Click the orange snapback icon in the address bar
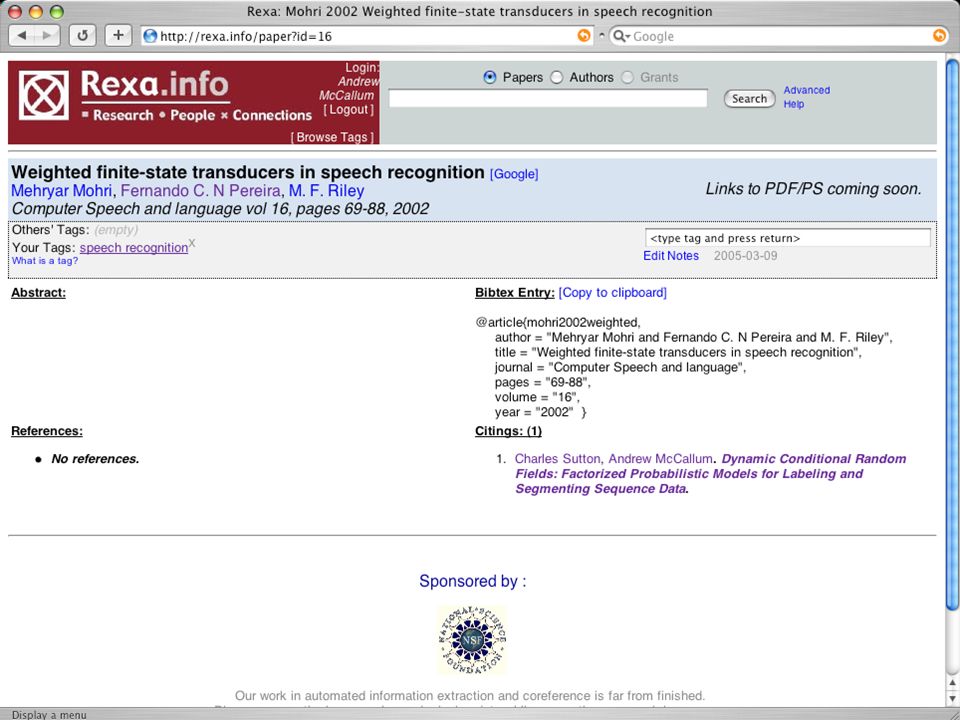This screenshot has height=720, width=960. coord(584,36)
